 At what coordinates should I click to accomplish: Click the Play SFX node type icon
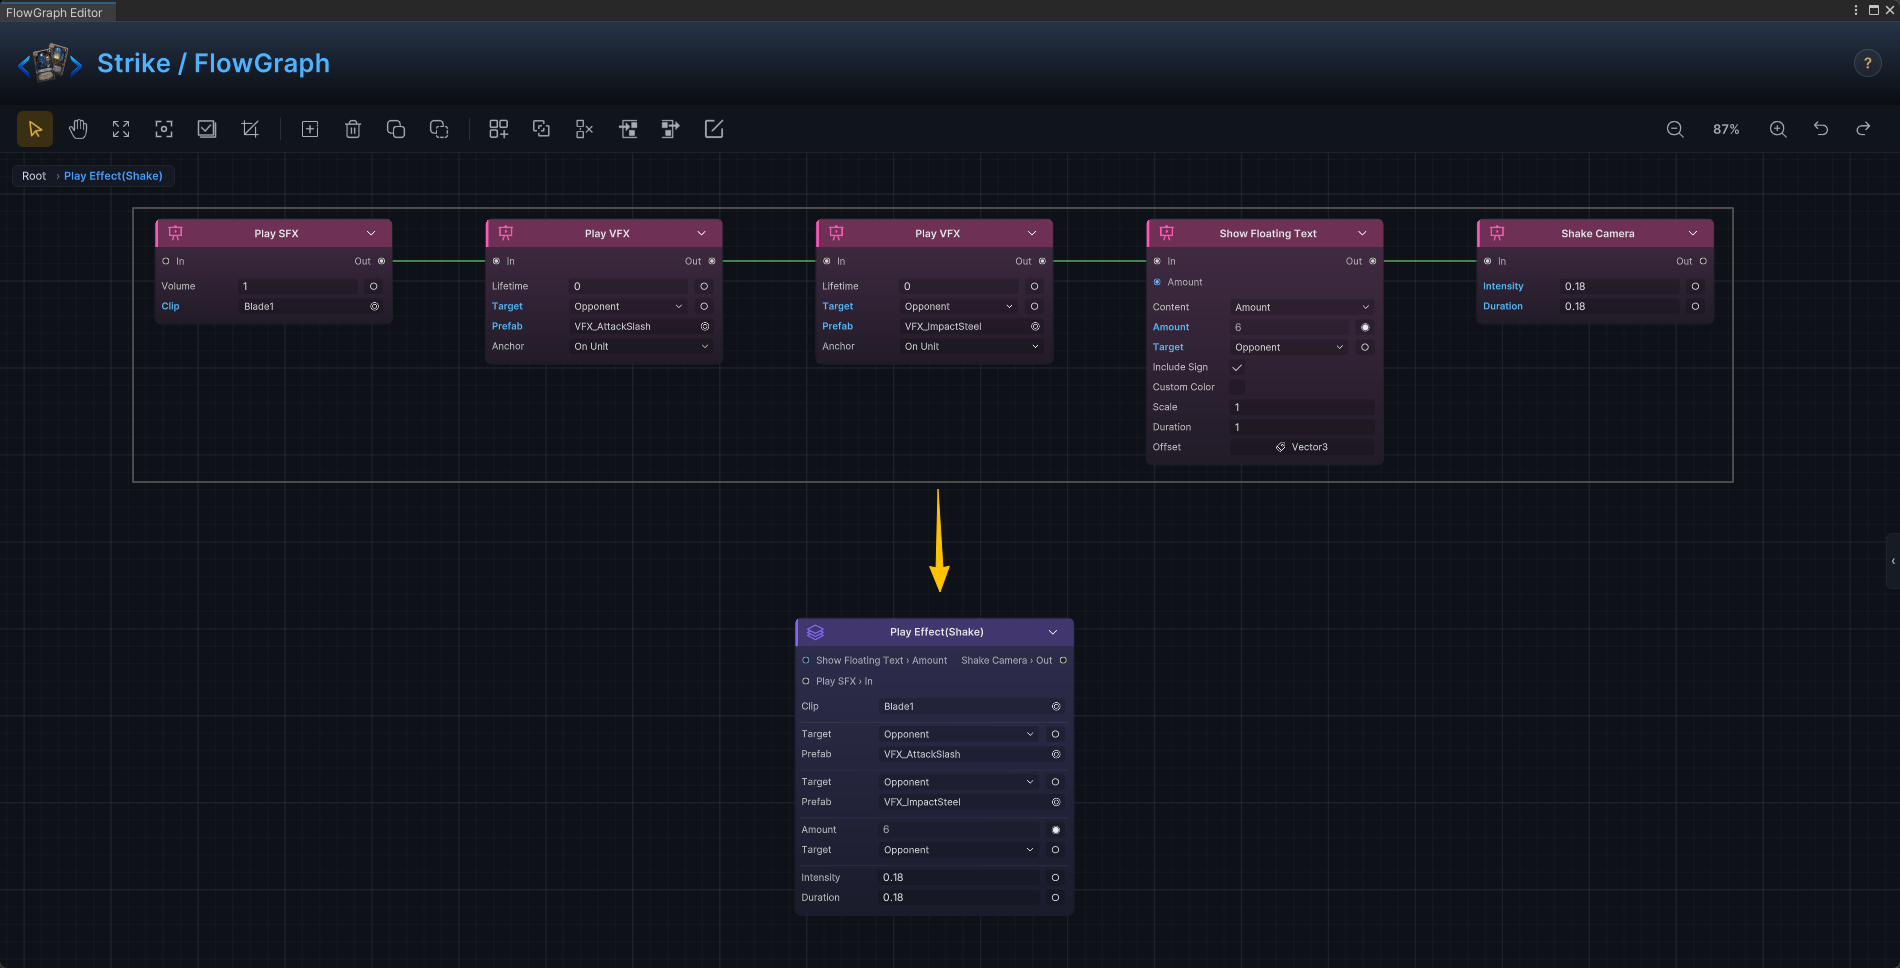176,233
